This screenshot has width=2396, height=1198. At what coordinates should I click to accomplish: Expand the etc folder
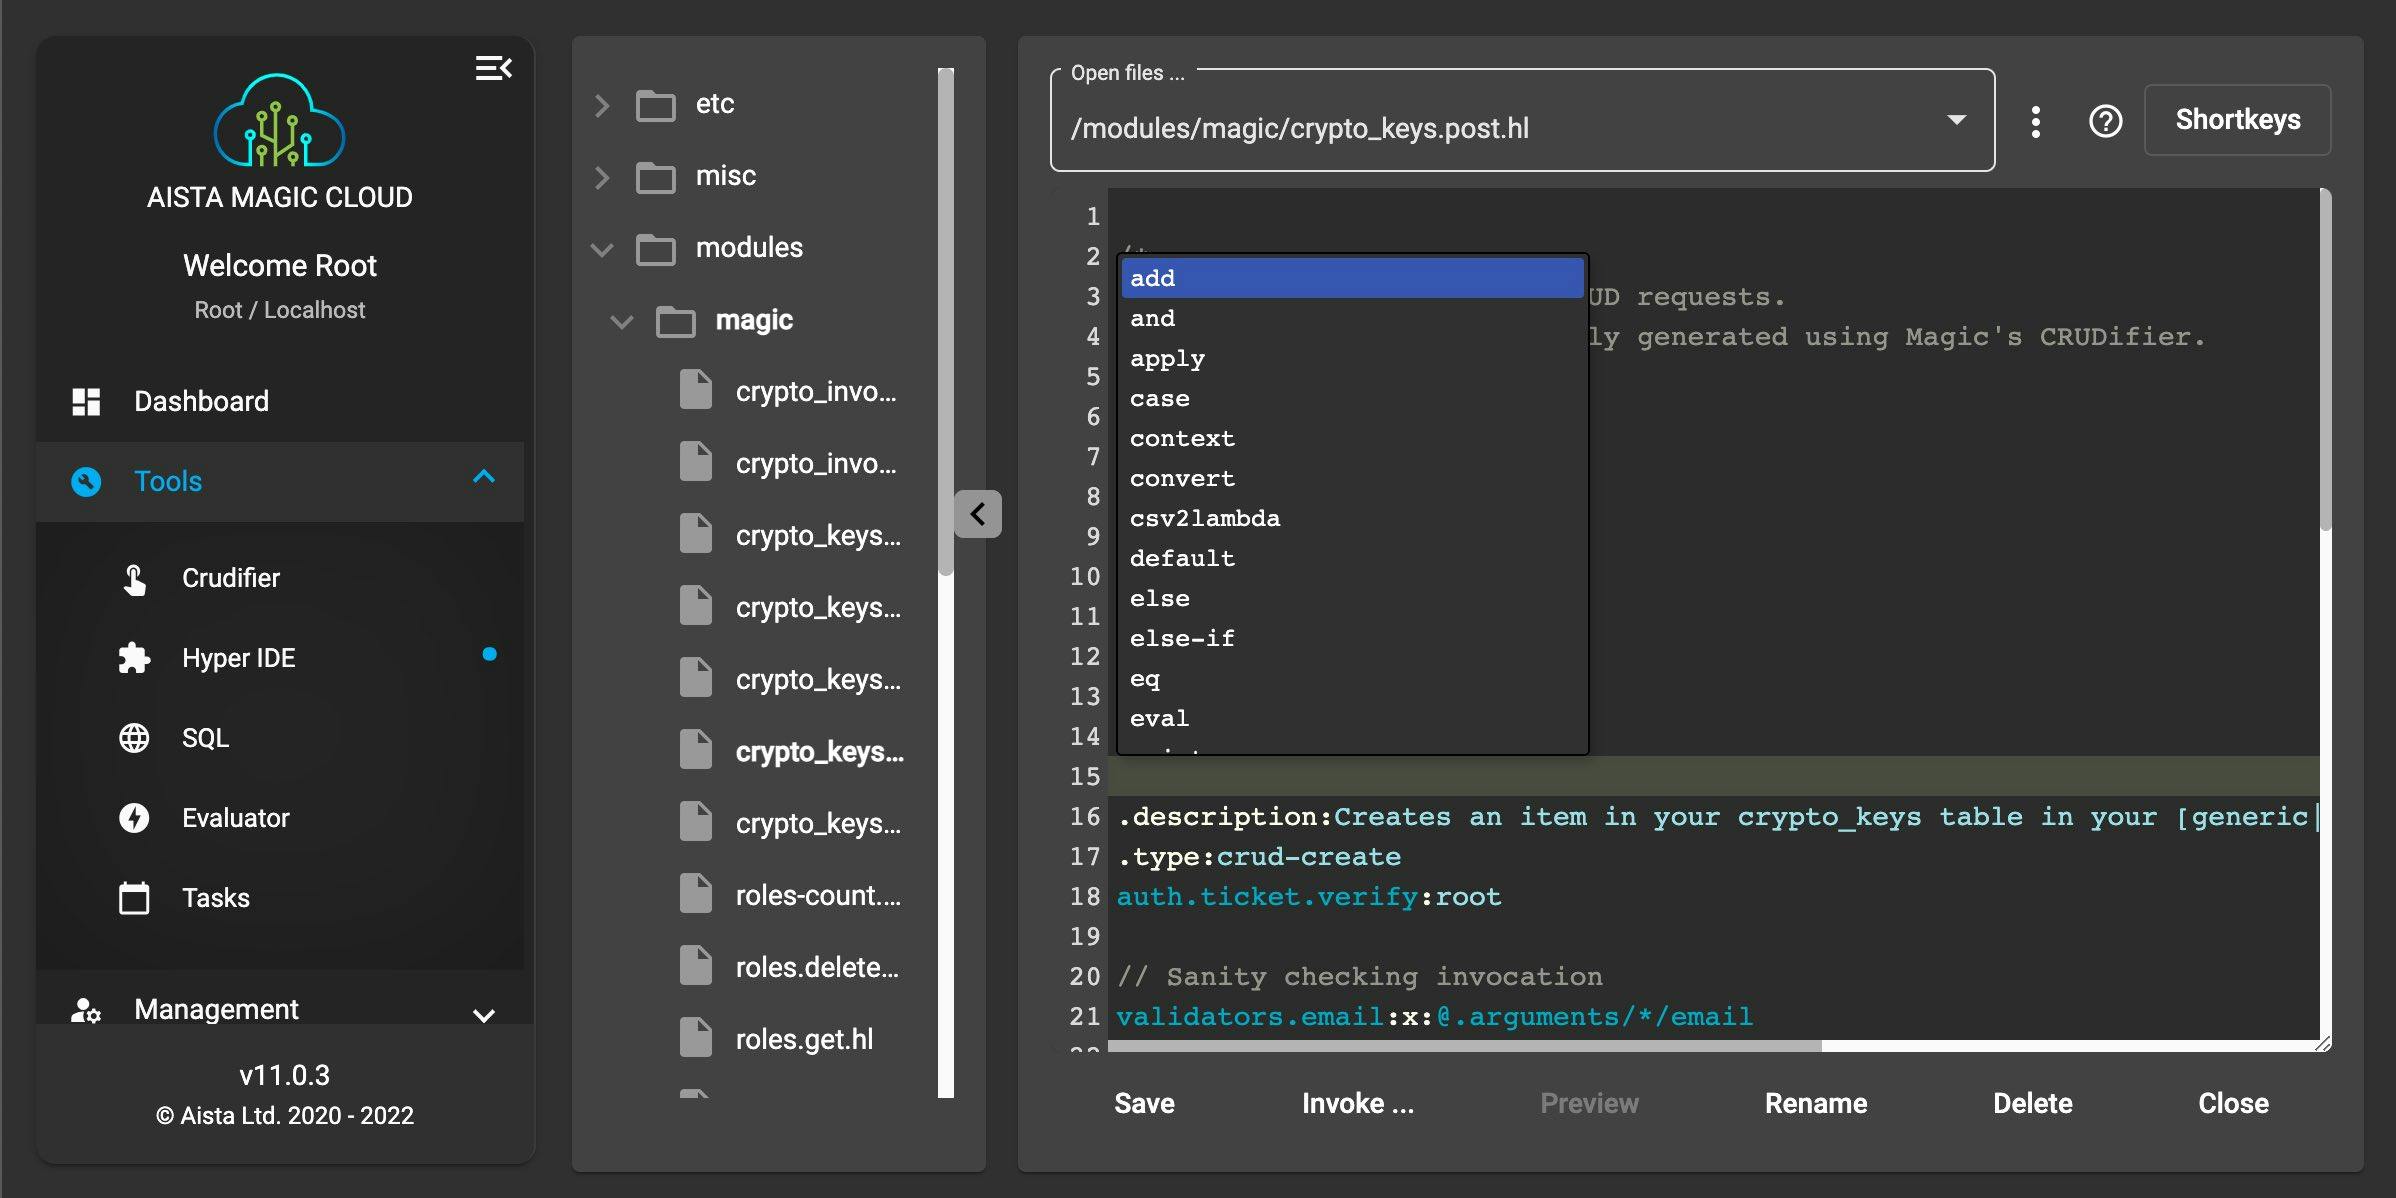pos(602,104)
